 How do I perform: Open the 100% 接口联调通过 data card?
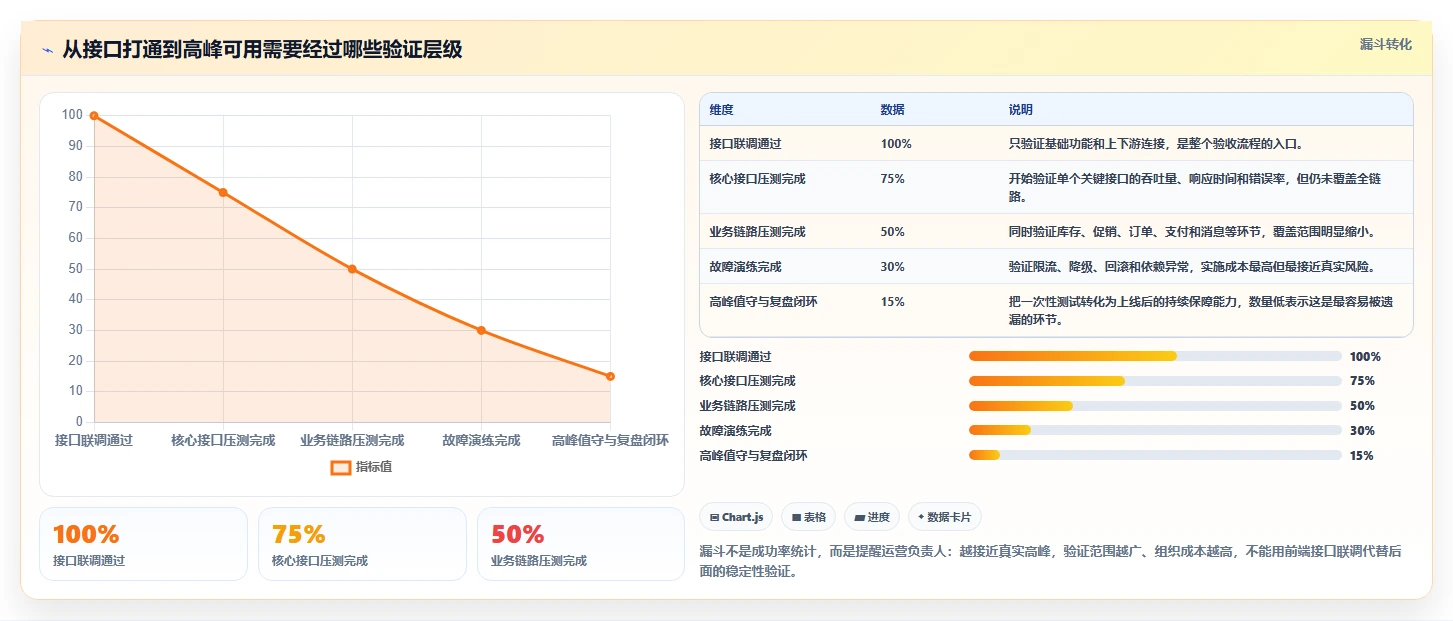[x=143, y=544]
